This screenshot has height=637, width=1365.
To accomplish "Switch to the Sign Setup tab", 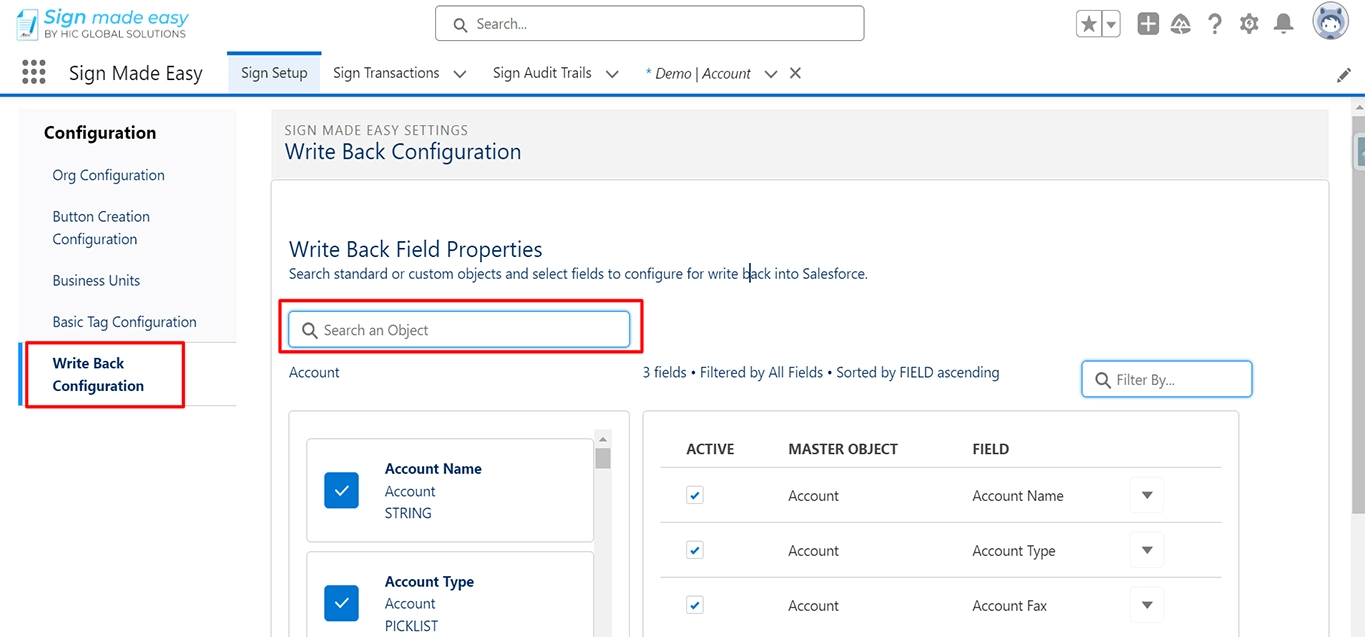I will point(274,73).
